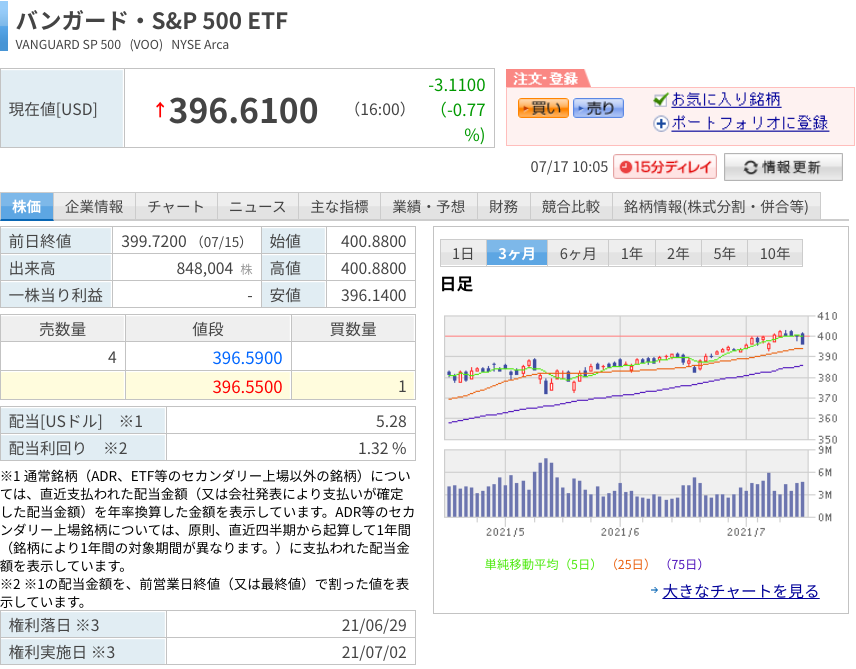Open the チャート tab

176,206
